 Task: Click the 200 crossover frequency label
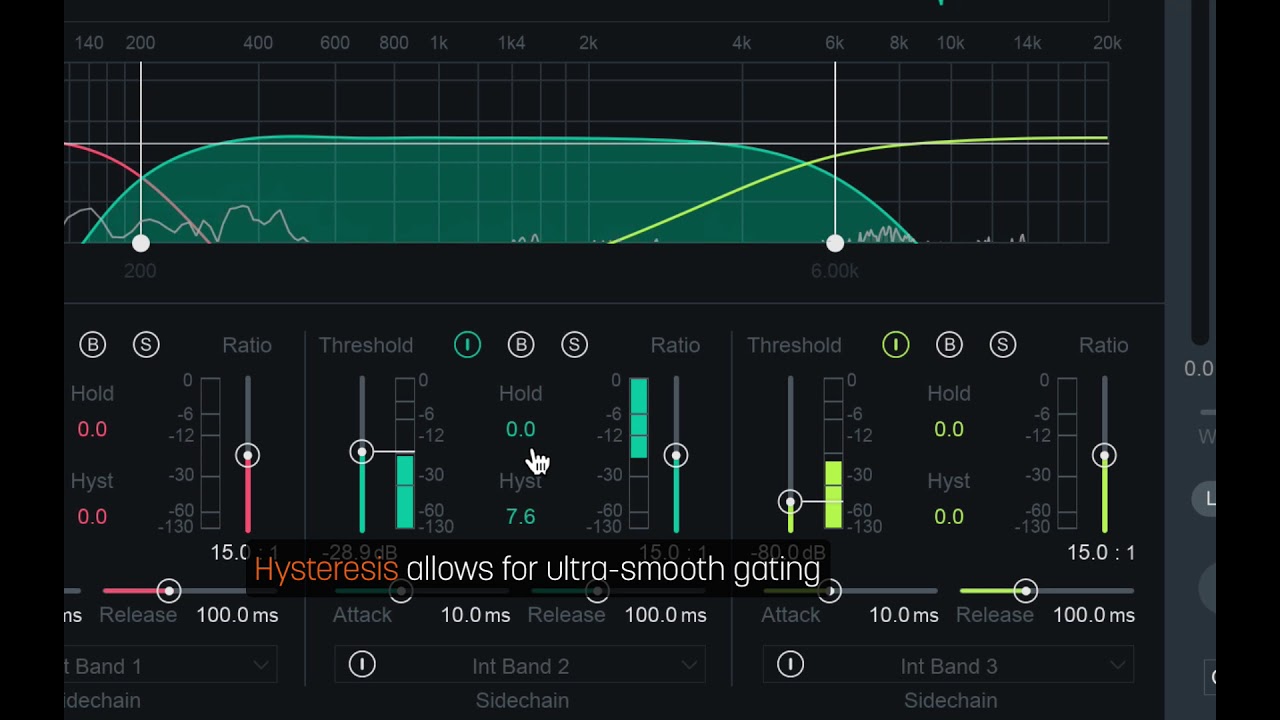[x=140, y=271]
